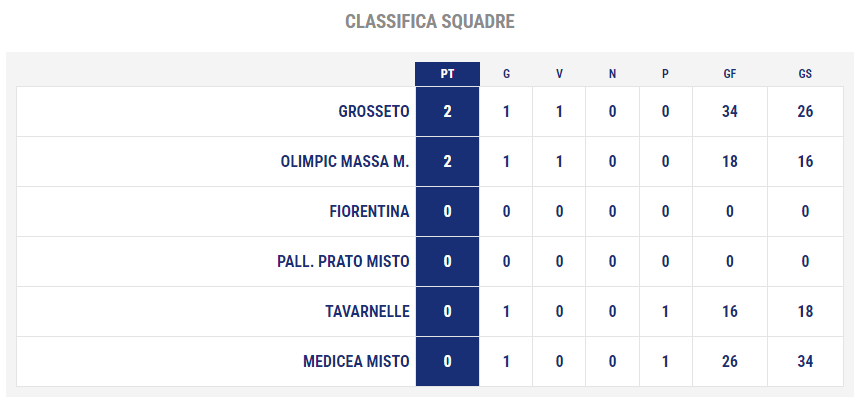The image size is (854, 399).
Task: Click Olimpic Massa M. GS value 16
Action: point(805,162)
